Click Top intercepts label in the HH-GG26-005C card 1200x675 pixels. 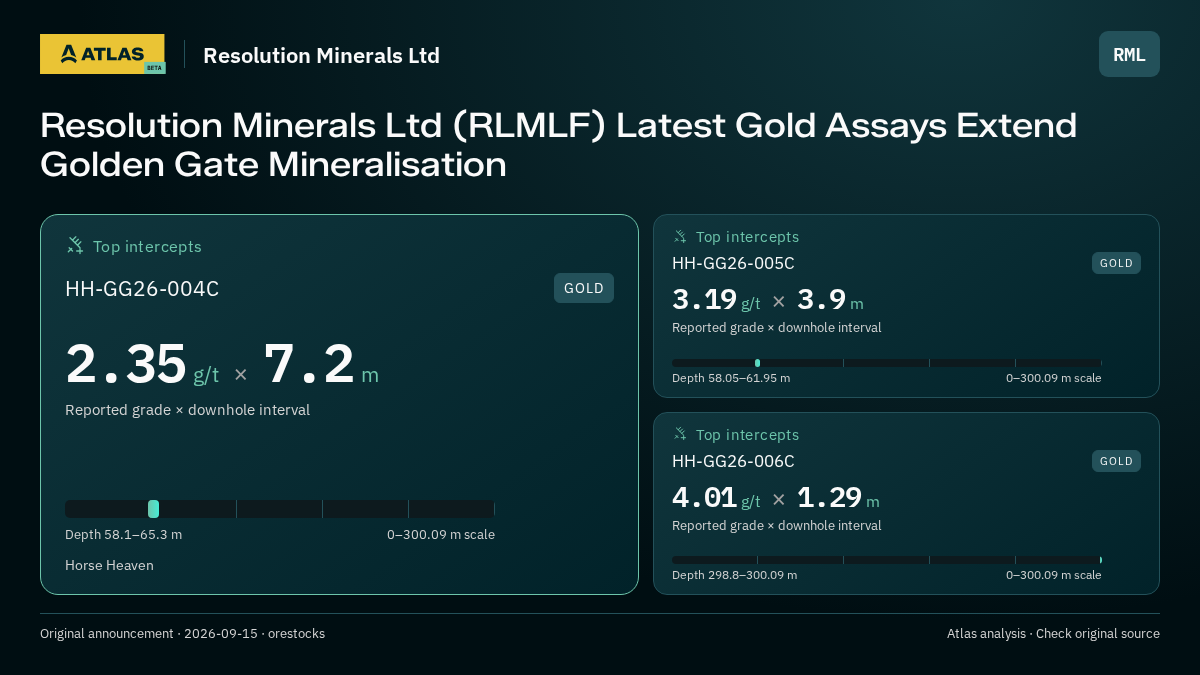pos(747,237)
